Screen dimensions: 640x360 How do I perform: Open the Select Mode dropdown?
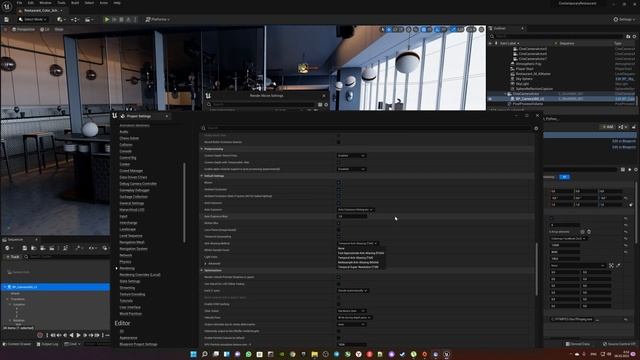(33, 19)
